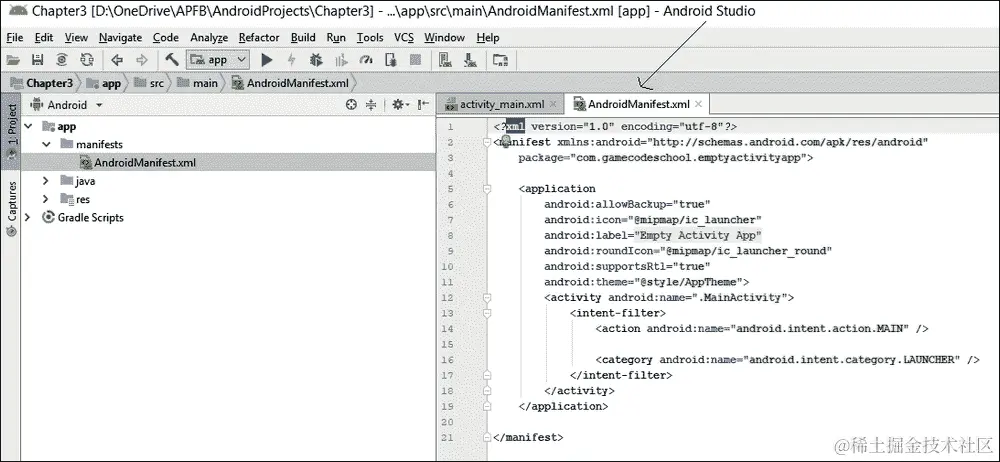Click Scroll from Source target icon
The width and height of the screenshot is (1000, 462).
coord(351,105)
